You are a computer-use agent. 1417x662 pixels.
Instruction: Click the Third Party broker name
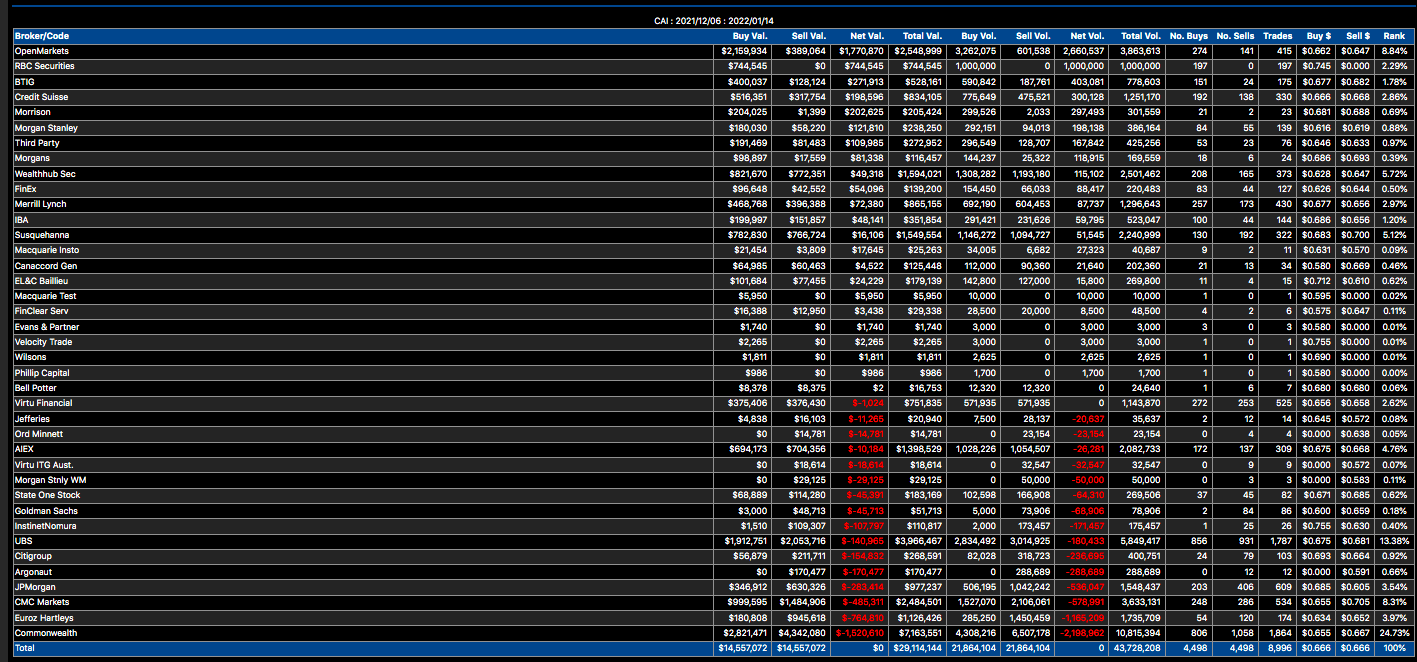[37, 143]
